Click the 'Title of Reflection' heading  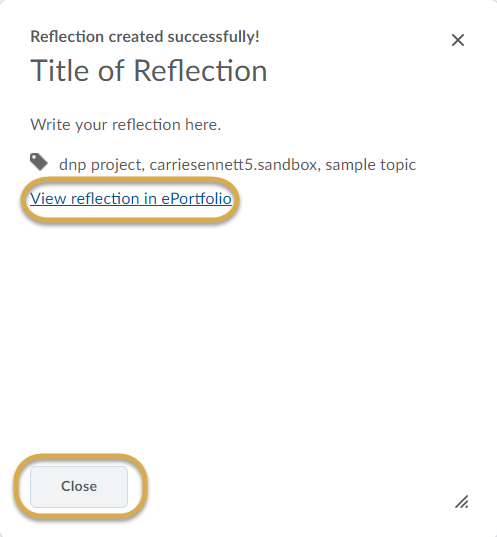pyautogui.click(x=149, y=71)
